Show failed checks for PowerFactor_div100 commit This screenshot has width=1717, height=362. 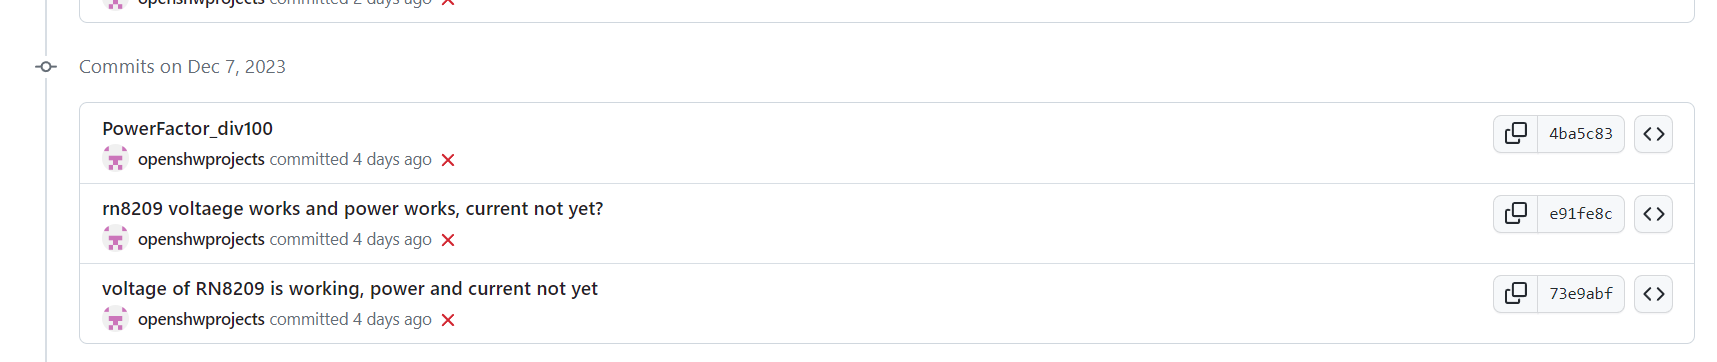(448, 160)
